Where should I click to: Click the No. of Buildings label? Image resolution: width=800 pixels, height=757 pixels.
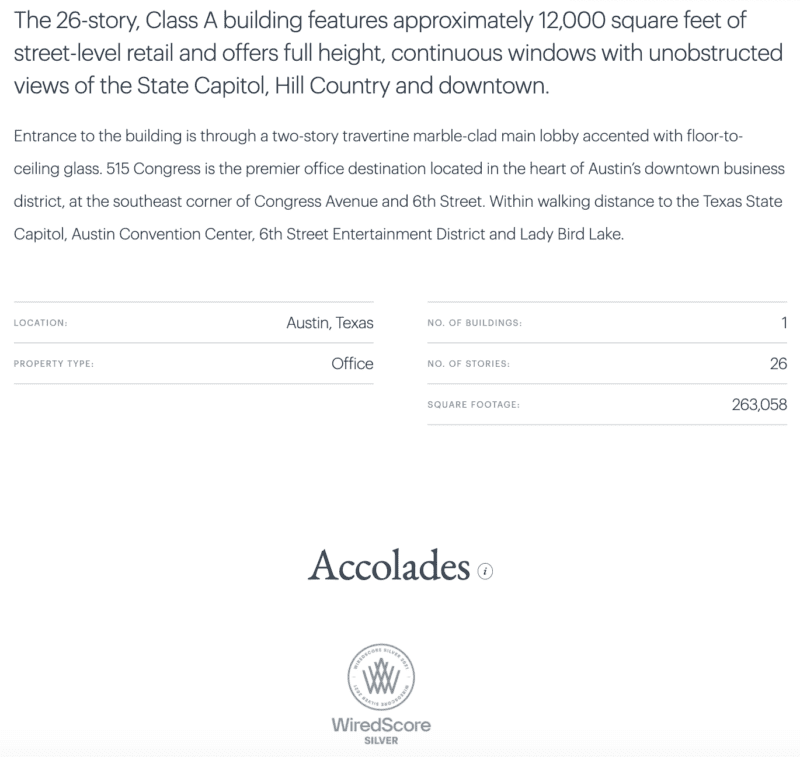(474, 323)
